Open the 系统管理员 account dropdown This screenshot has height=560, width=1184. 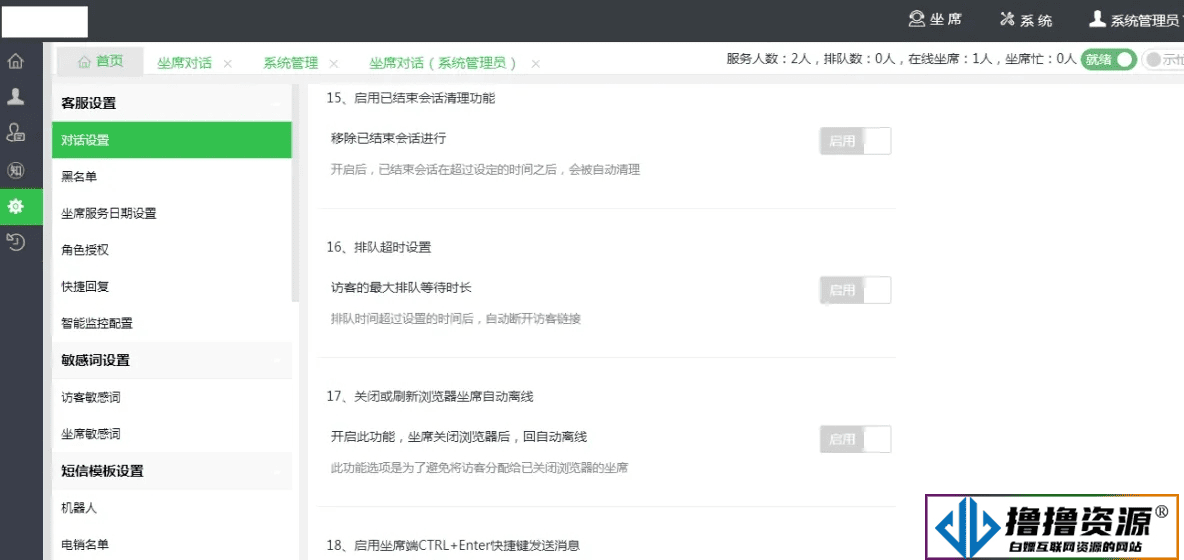point(1135,20)
